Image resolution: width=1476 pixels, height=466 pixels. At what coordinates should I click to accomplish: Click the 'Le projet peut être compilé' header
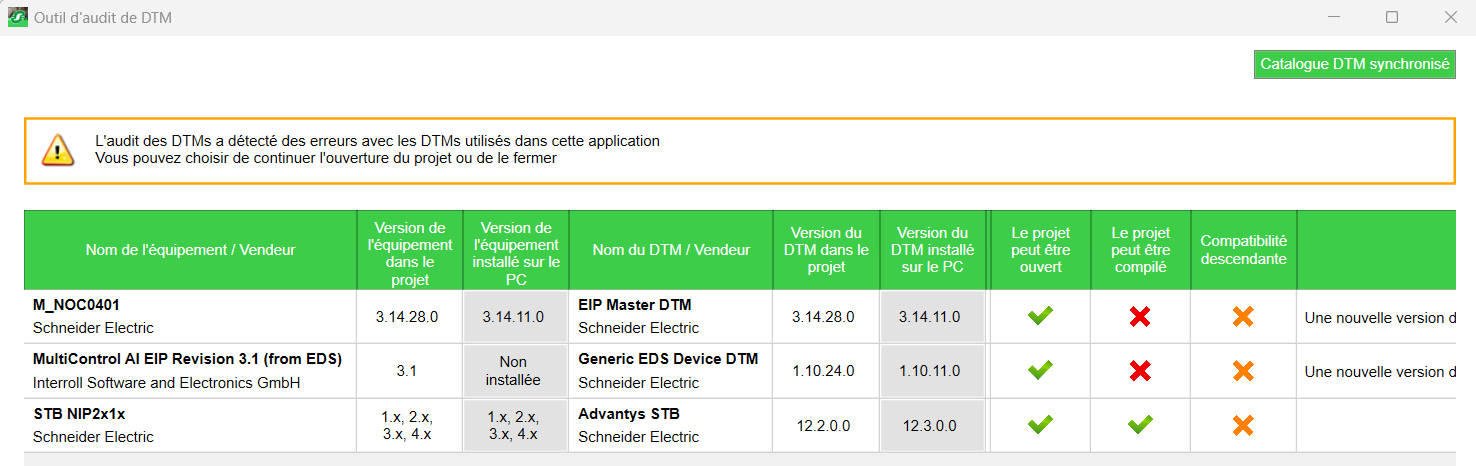click(1139, 250)
